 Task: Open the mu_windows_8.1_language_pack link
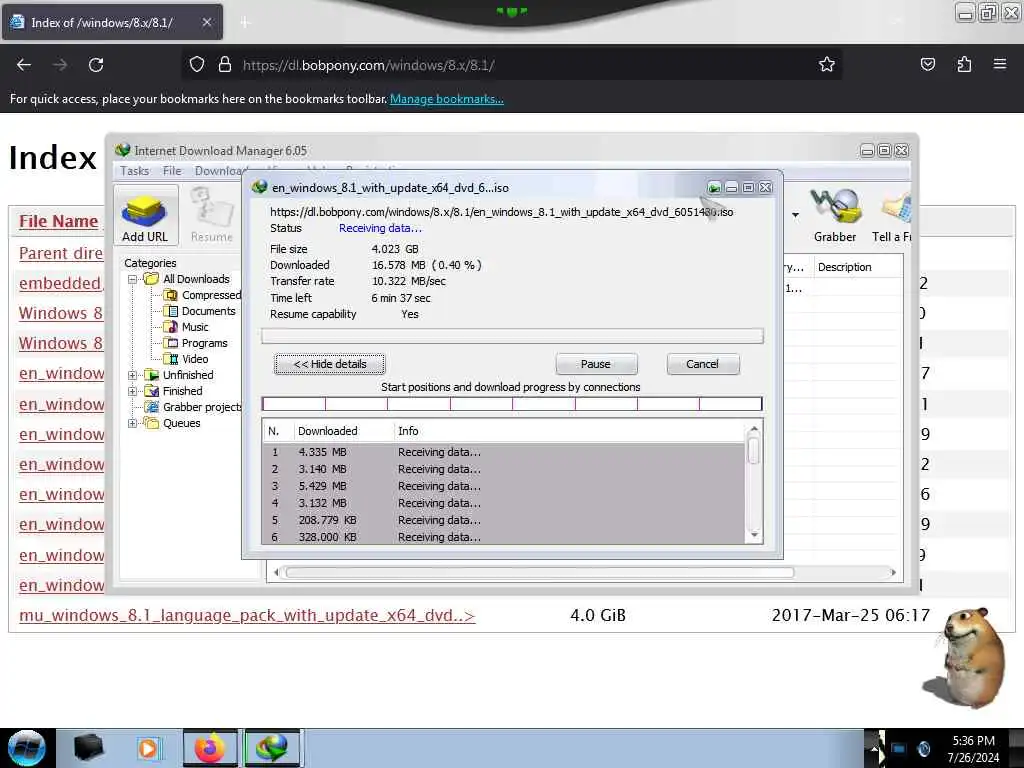247,616
